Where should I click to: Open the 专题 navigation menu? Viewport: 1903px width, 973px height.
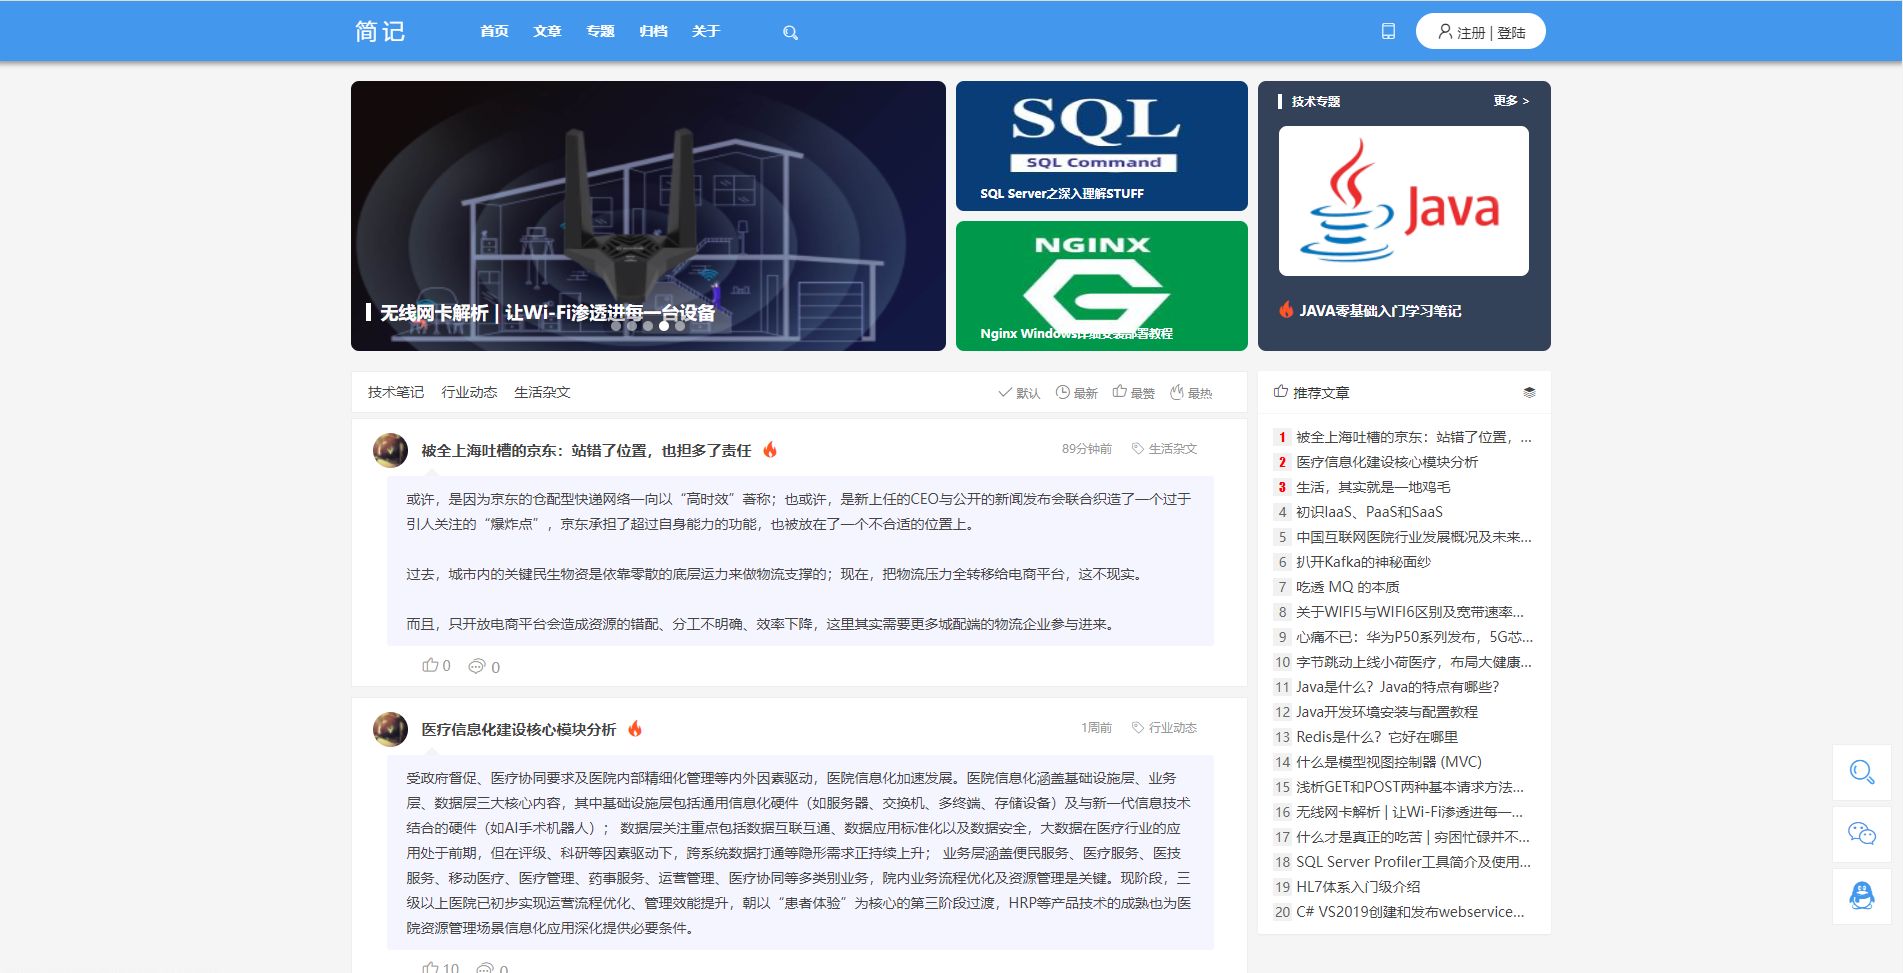click(600, 32)
